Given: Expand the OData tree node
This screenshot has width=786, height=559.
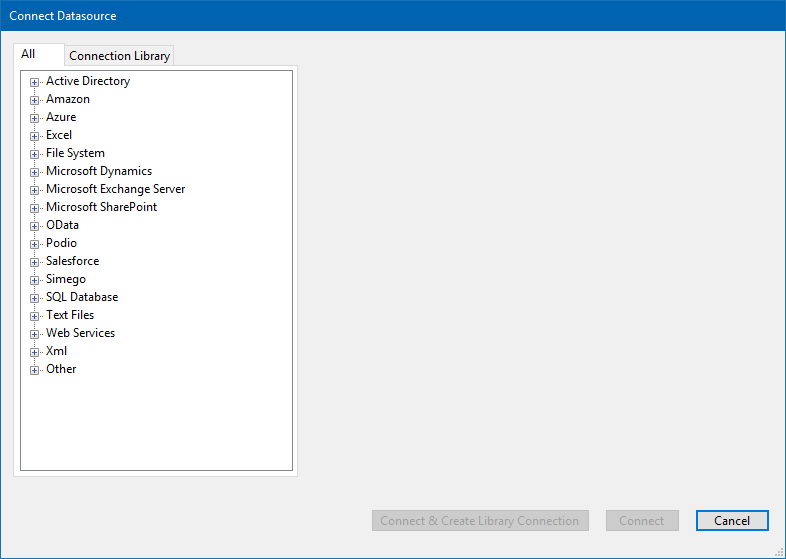Looking at the screenshot, I should click(x=34, y=226).
